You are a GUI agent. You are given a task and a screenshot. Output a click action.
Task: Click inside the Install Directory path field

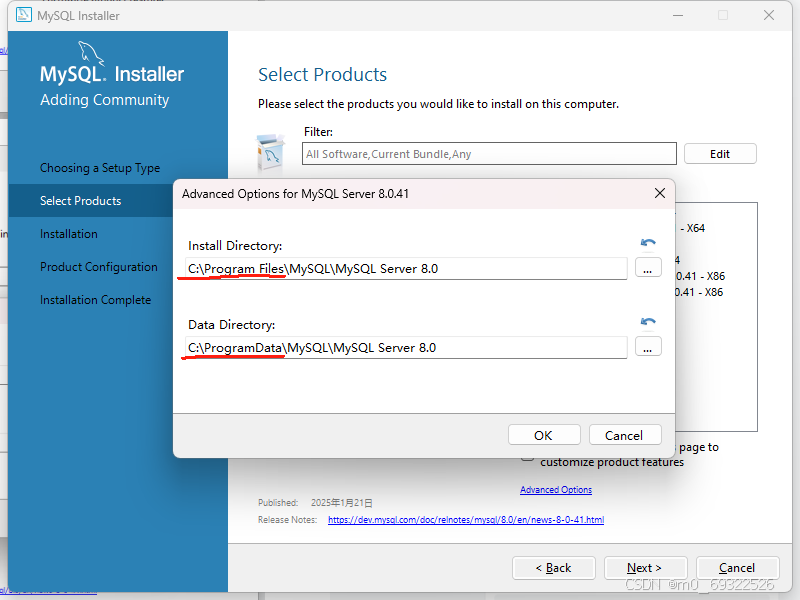pyautogui.click(x=406, y=268)
